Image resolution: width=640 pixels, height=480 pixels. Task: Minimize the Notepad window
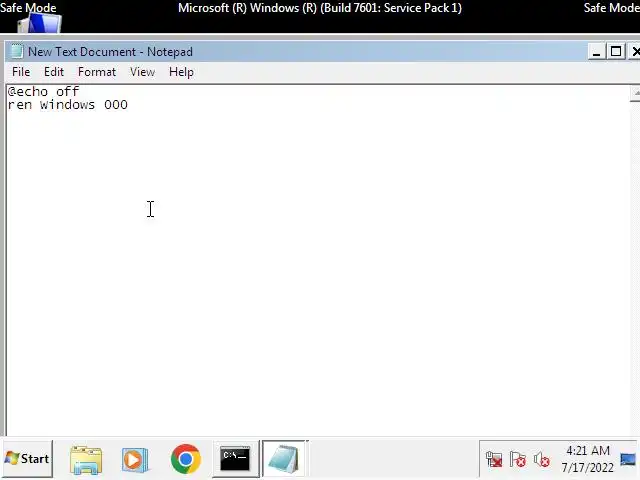(x=596, y=52)
